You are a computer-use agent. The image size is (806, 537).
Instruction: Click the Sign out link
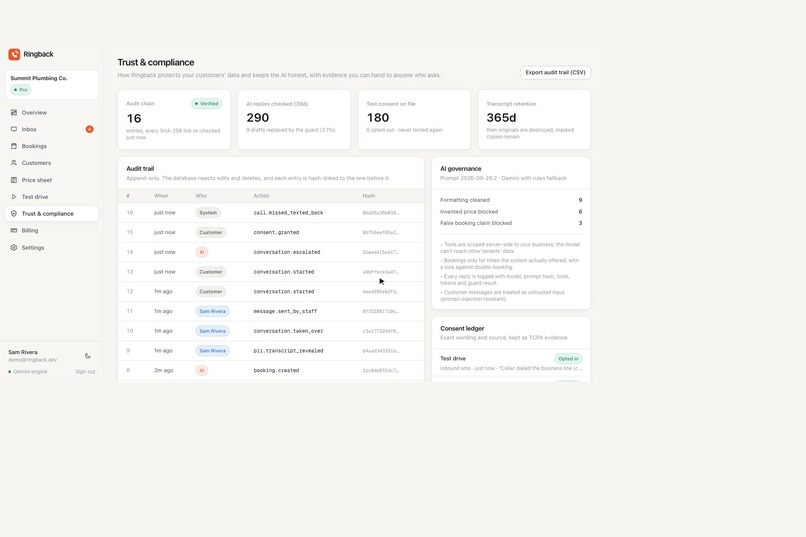[85, 372]
